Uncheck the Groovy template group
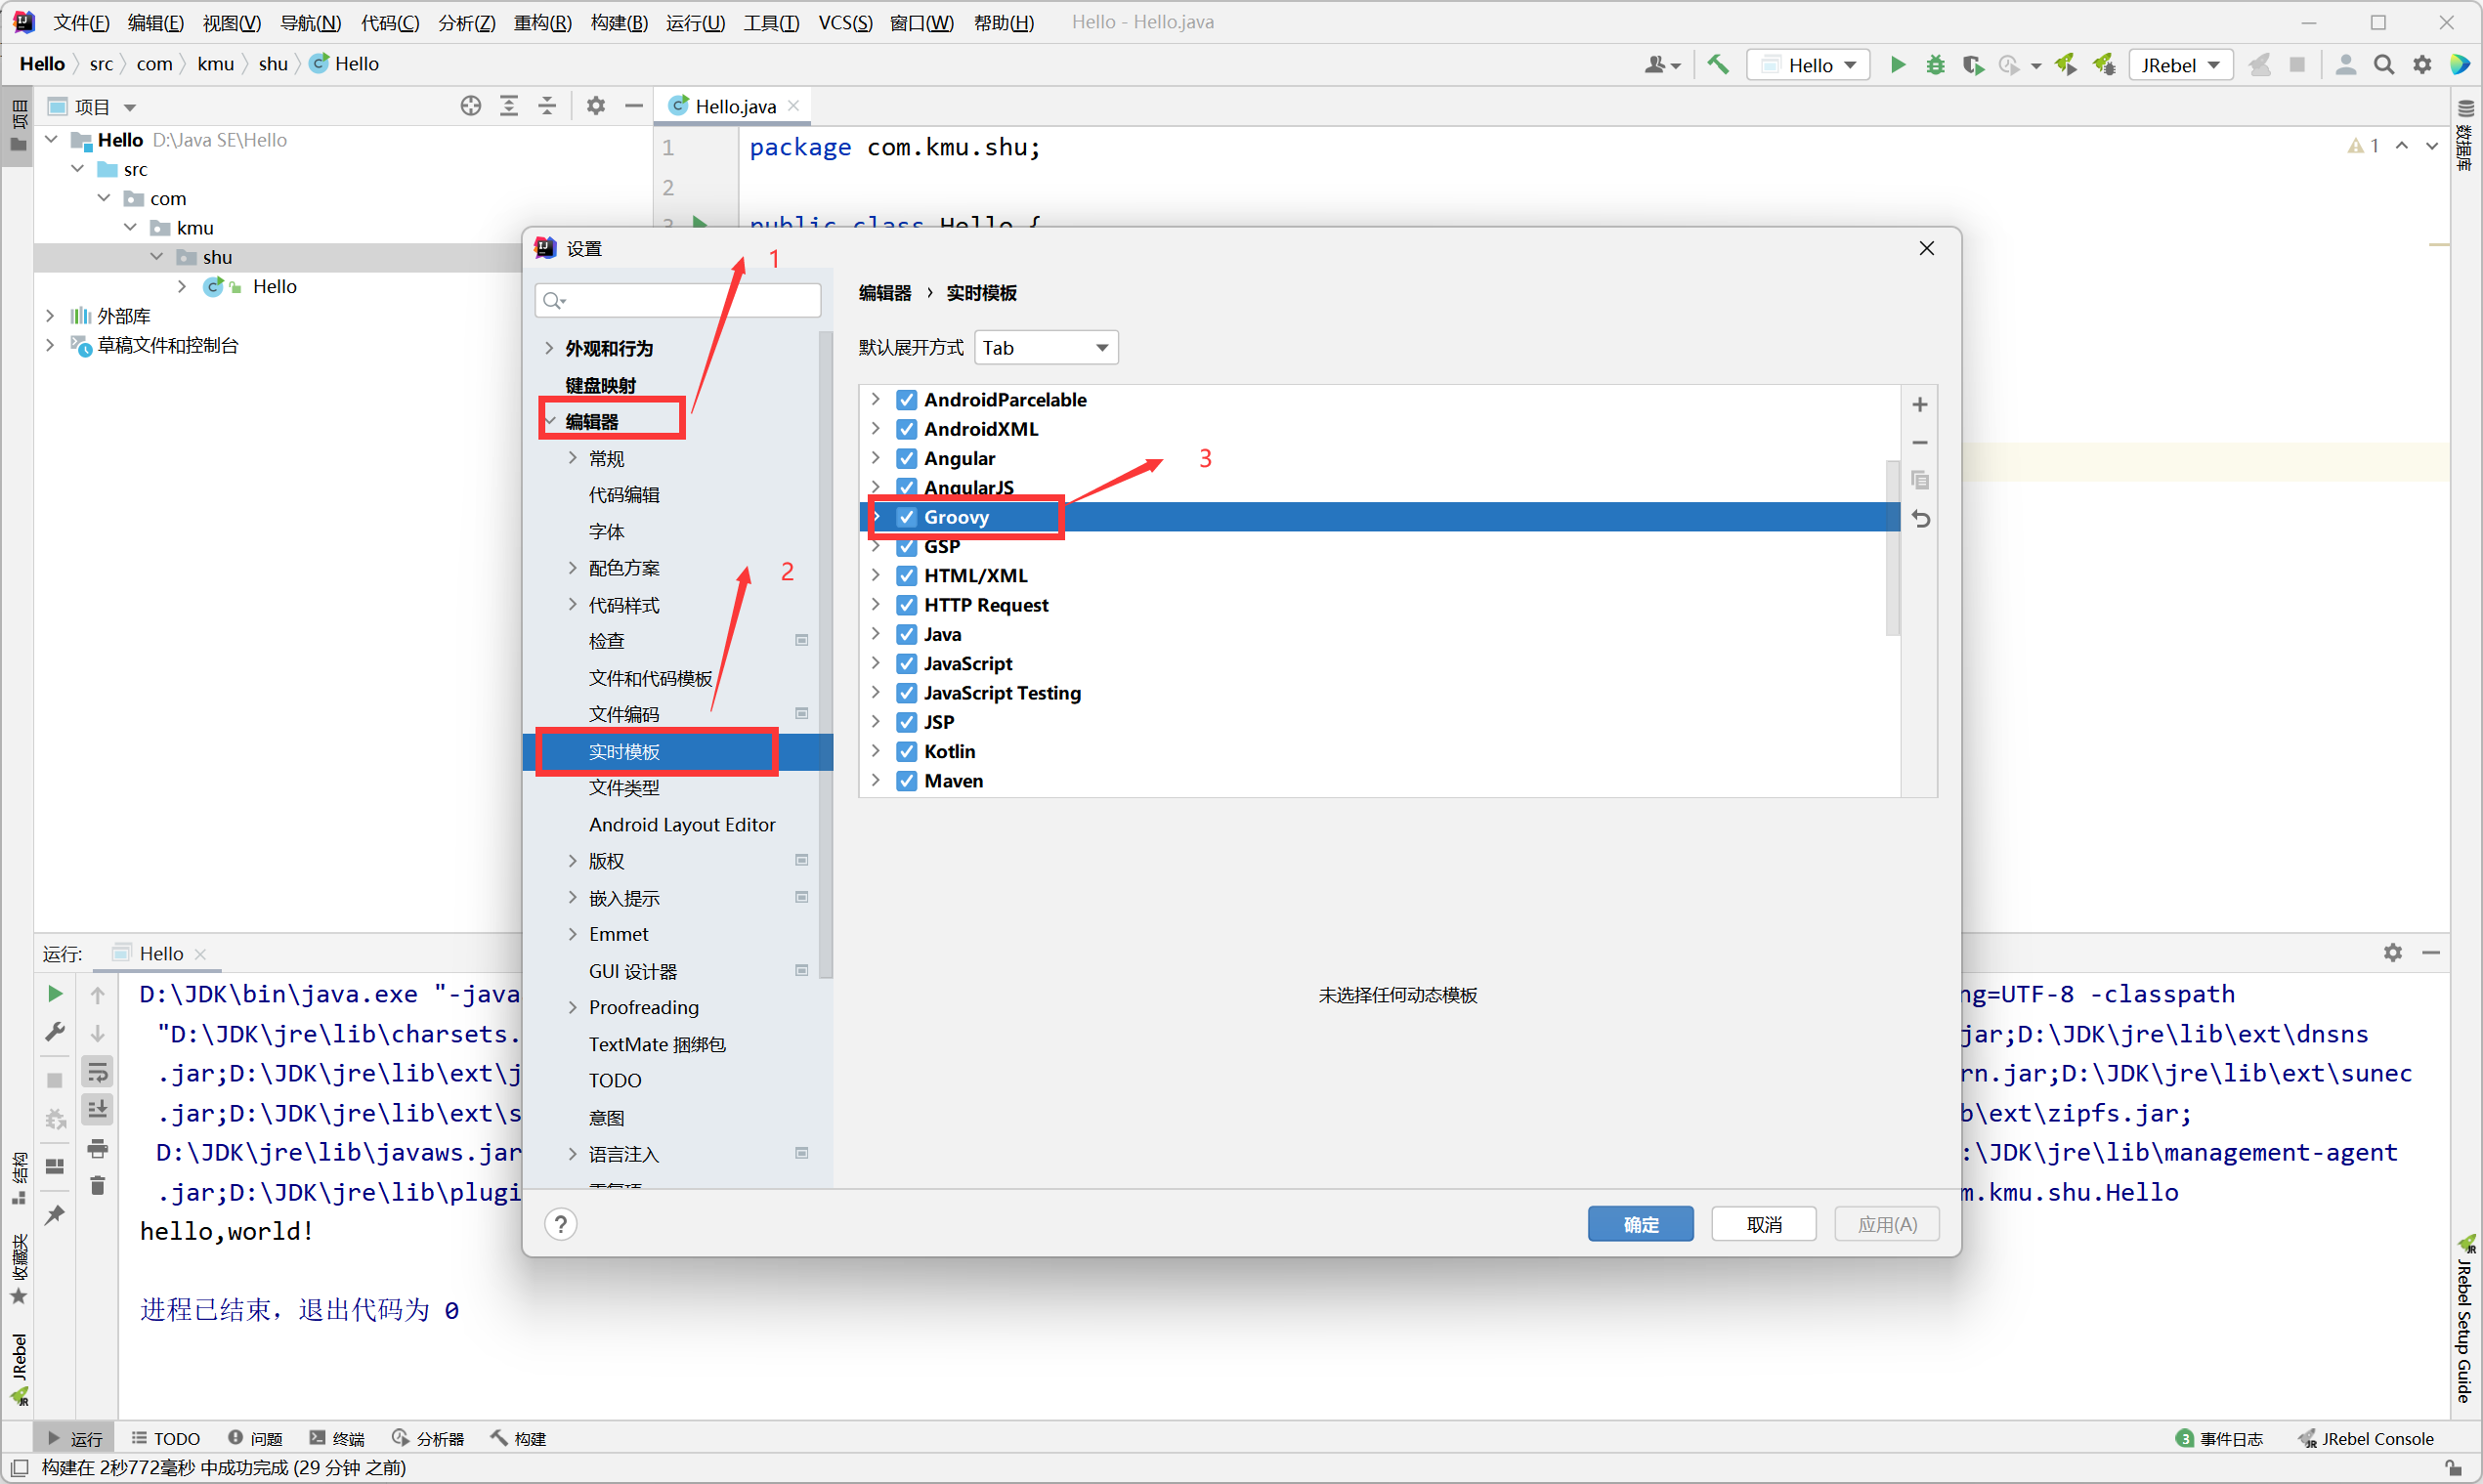Screen dimensions: 2483x1484 (x=906, y=517)
